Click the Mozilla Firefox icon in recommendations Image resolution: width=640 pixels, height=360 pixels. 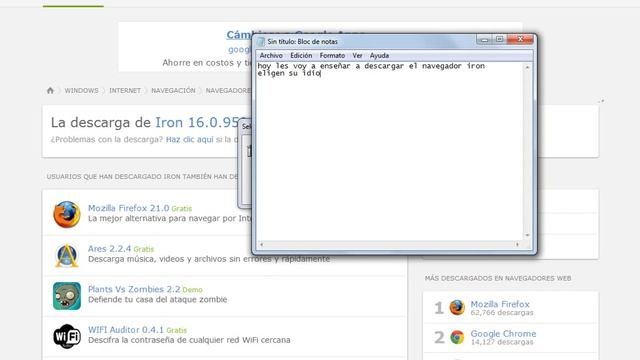[67, 214]
